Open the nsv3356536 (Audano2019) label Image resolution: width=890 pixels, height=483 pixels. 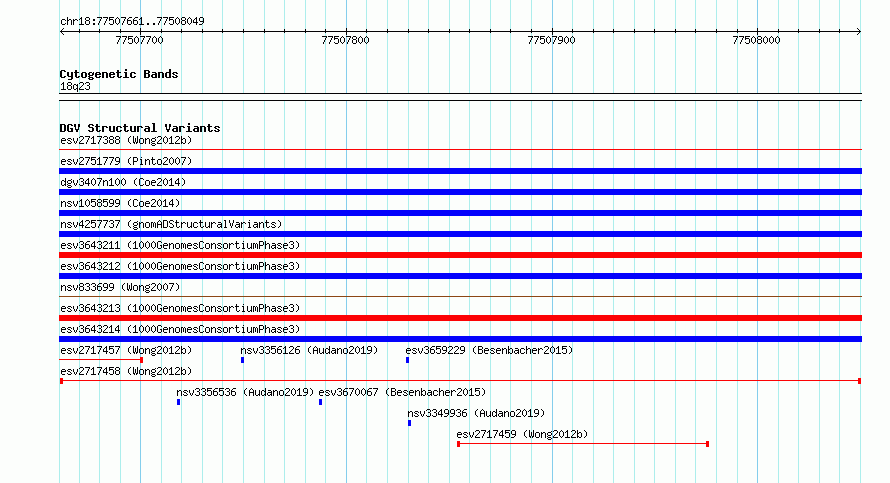pos(245,392)
